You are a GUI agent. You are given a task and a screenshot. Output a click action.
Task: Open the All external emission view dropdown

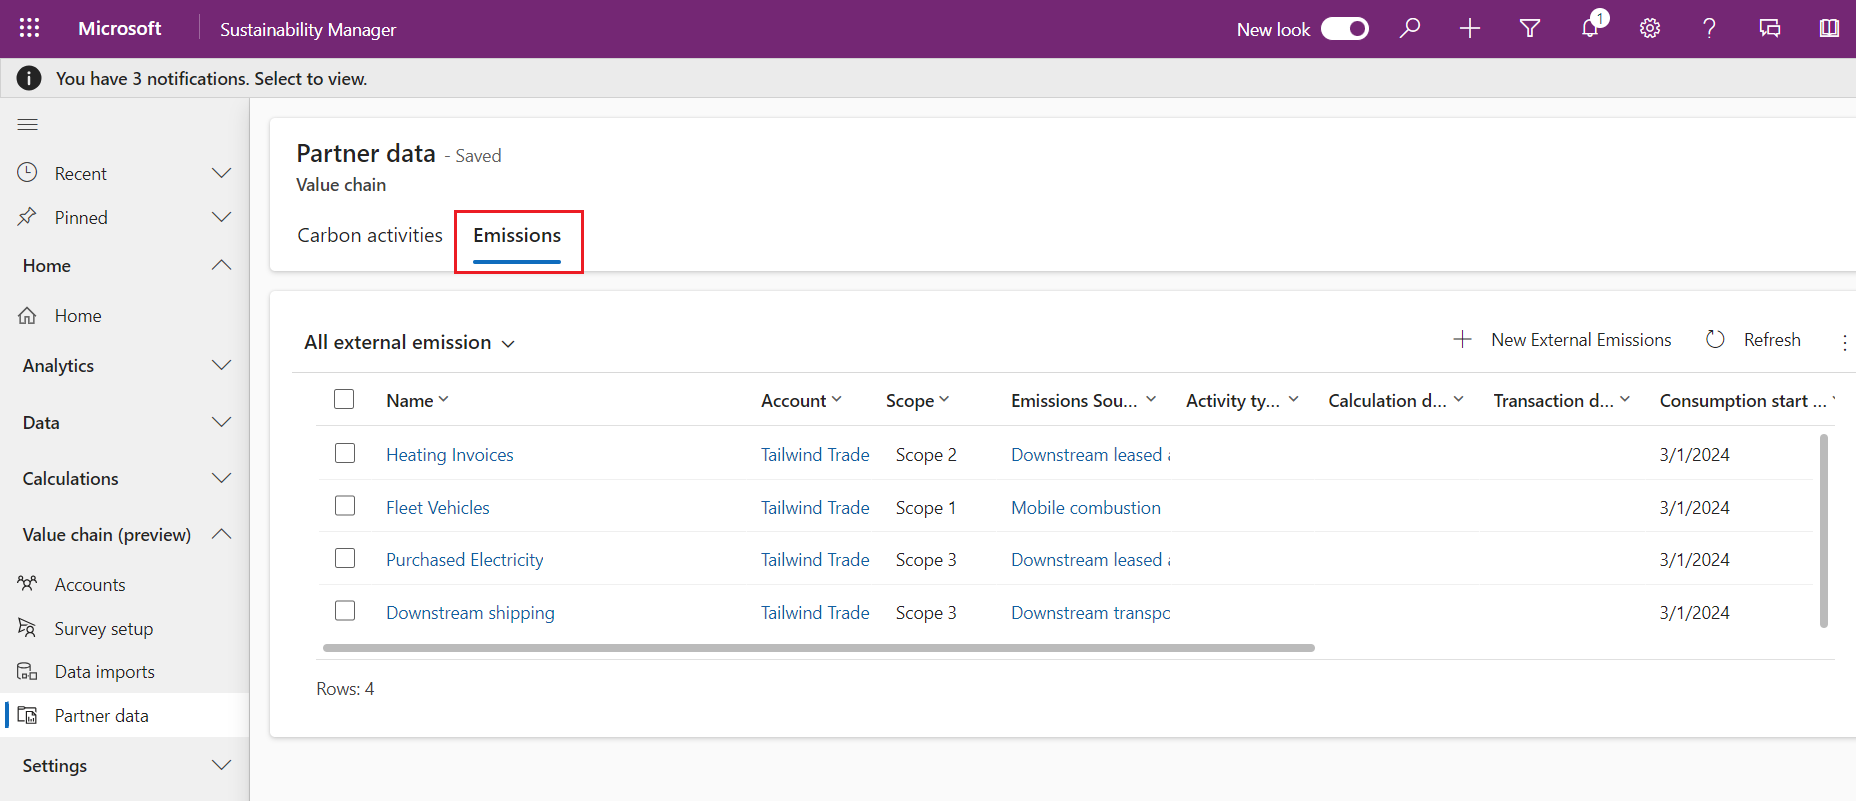pyautogui.click(x=410, y=342)
